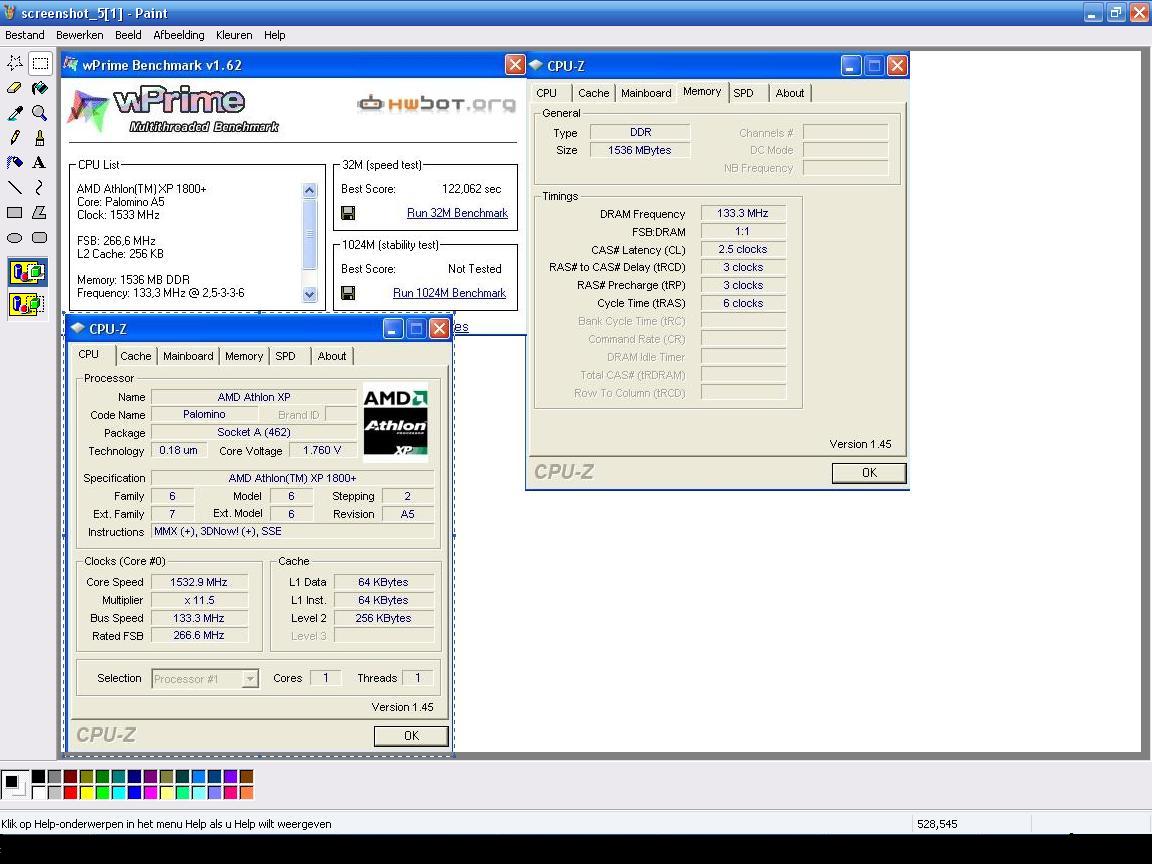The width and height of the screenshot is (1152, 864).
Task: Open About tab in Memory CPU-Z window
Action: pyautogui.click(x=790, y=93)
